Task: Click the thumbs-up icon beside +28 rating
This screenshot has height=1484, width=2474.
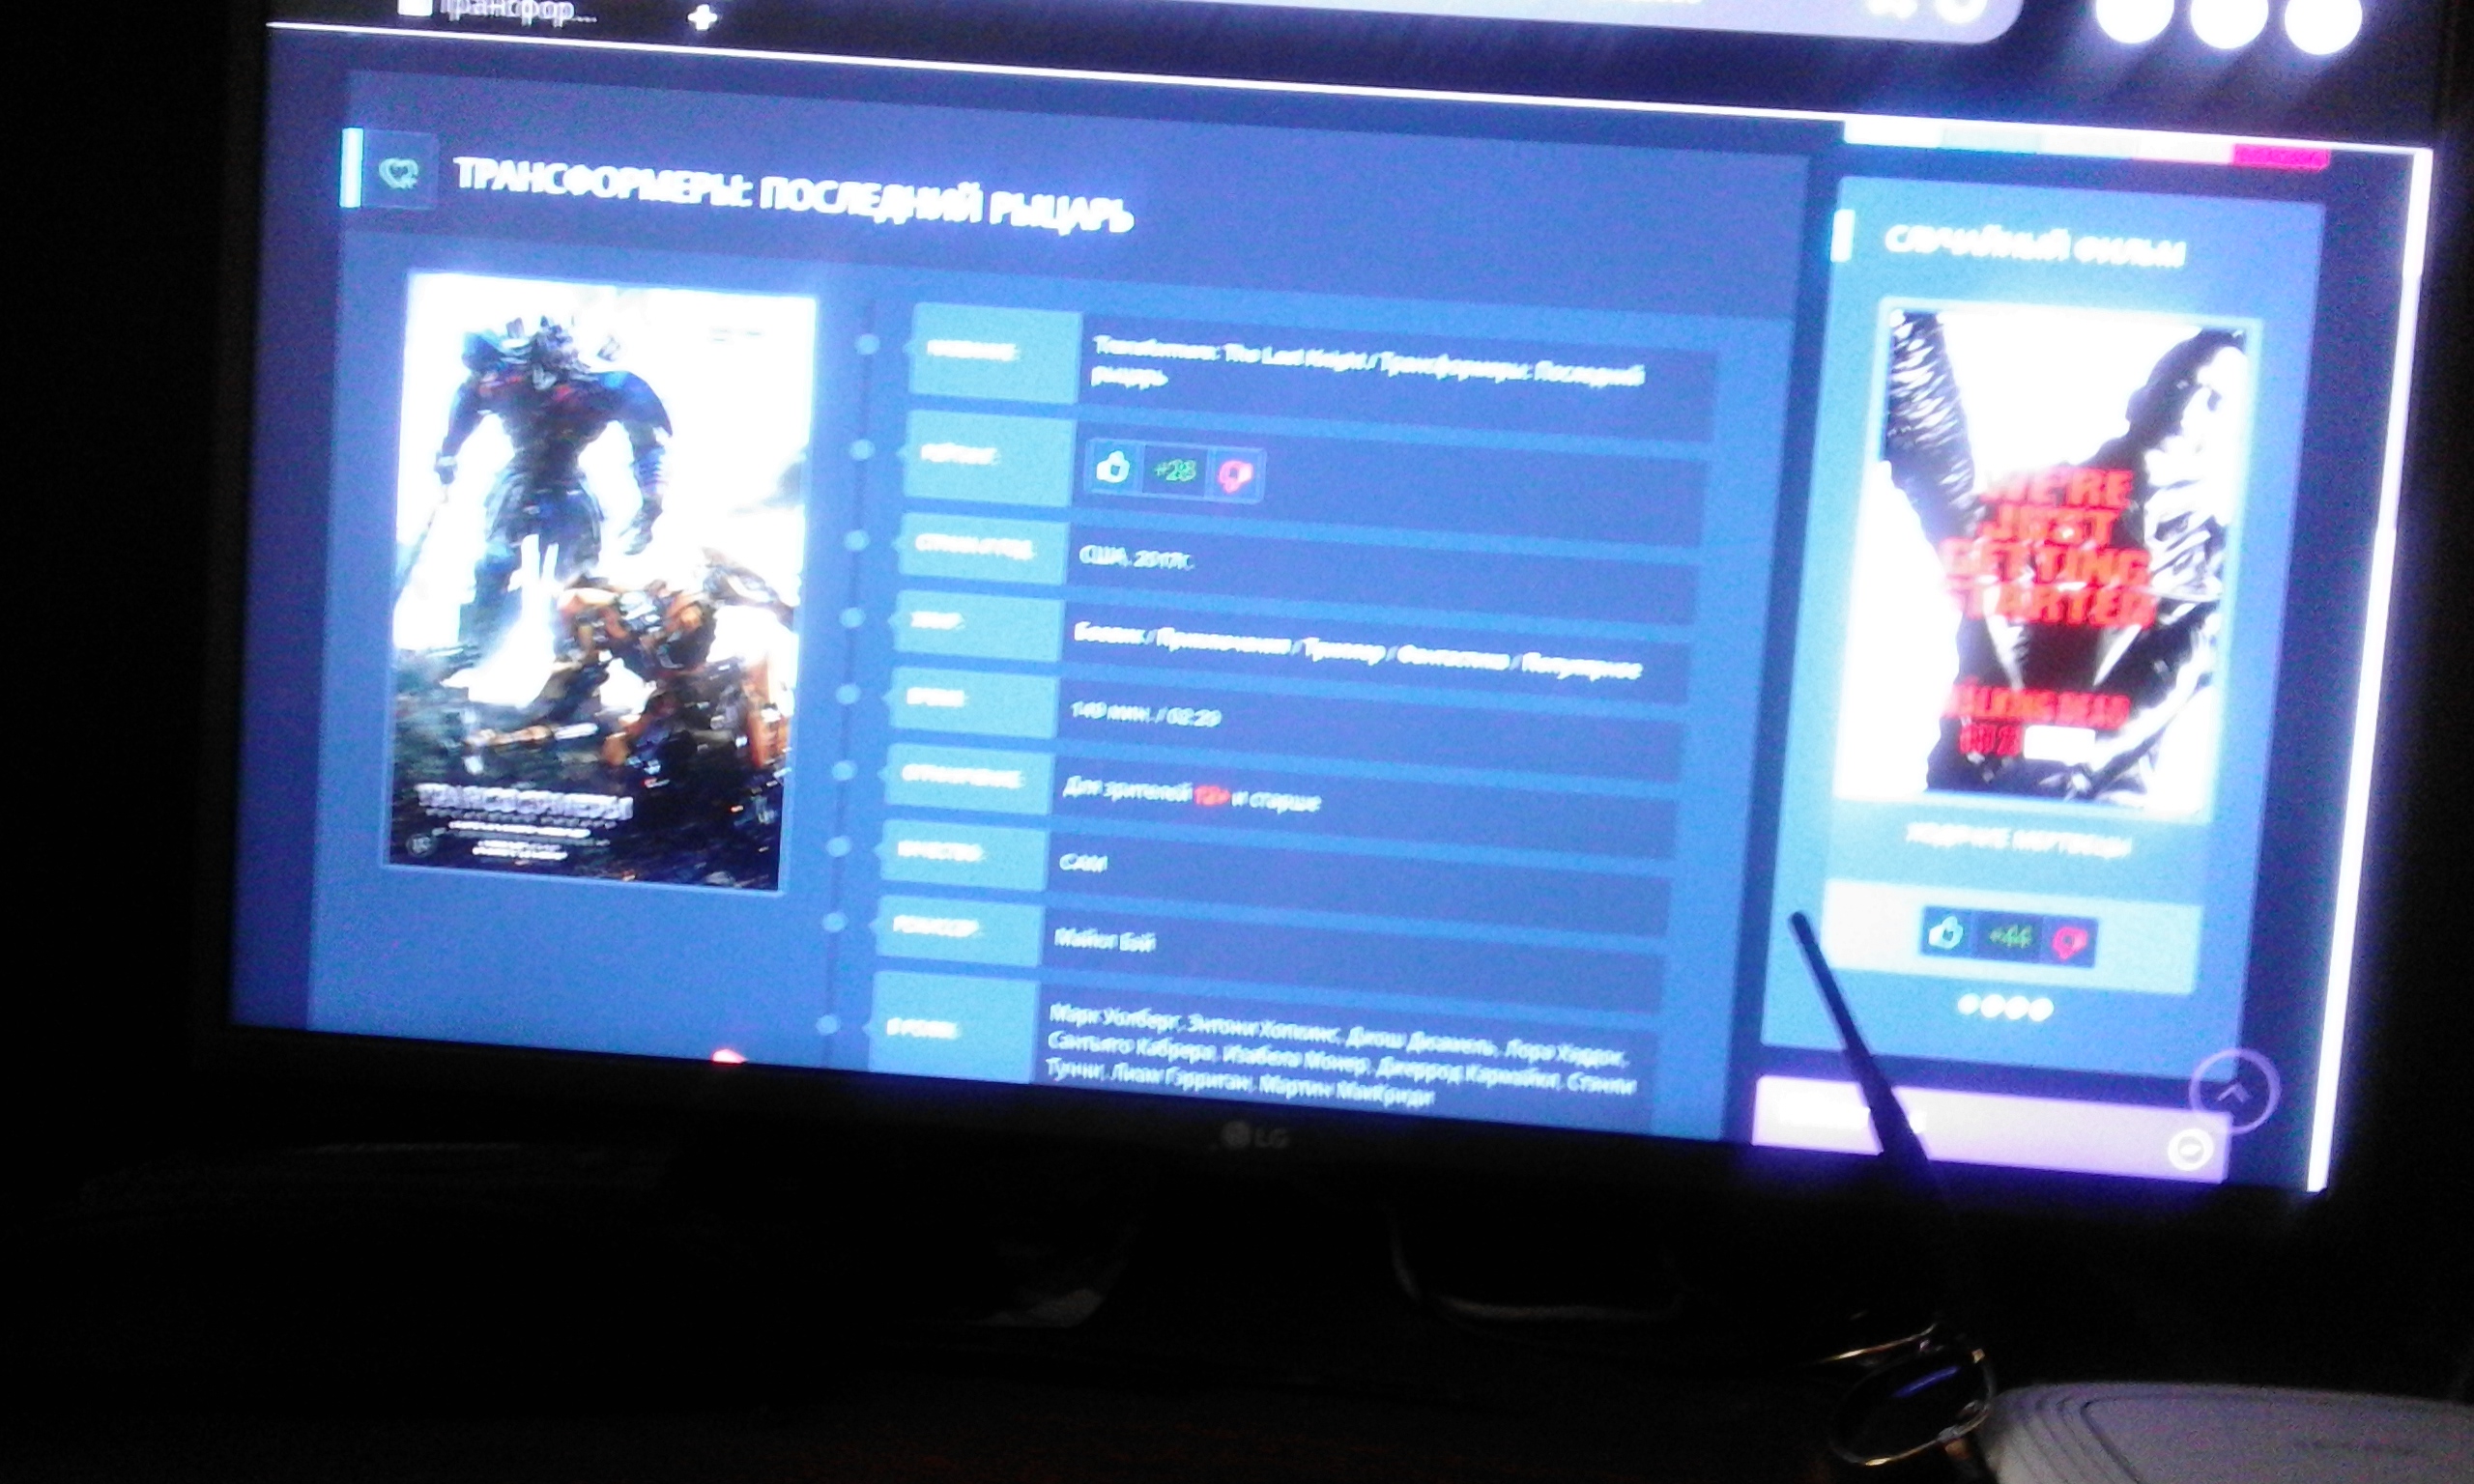Action: pos(1113,467)
